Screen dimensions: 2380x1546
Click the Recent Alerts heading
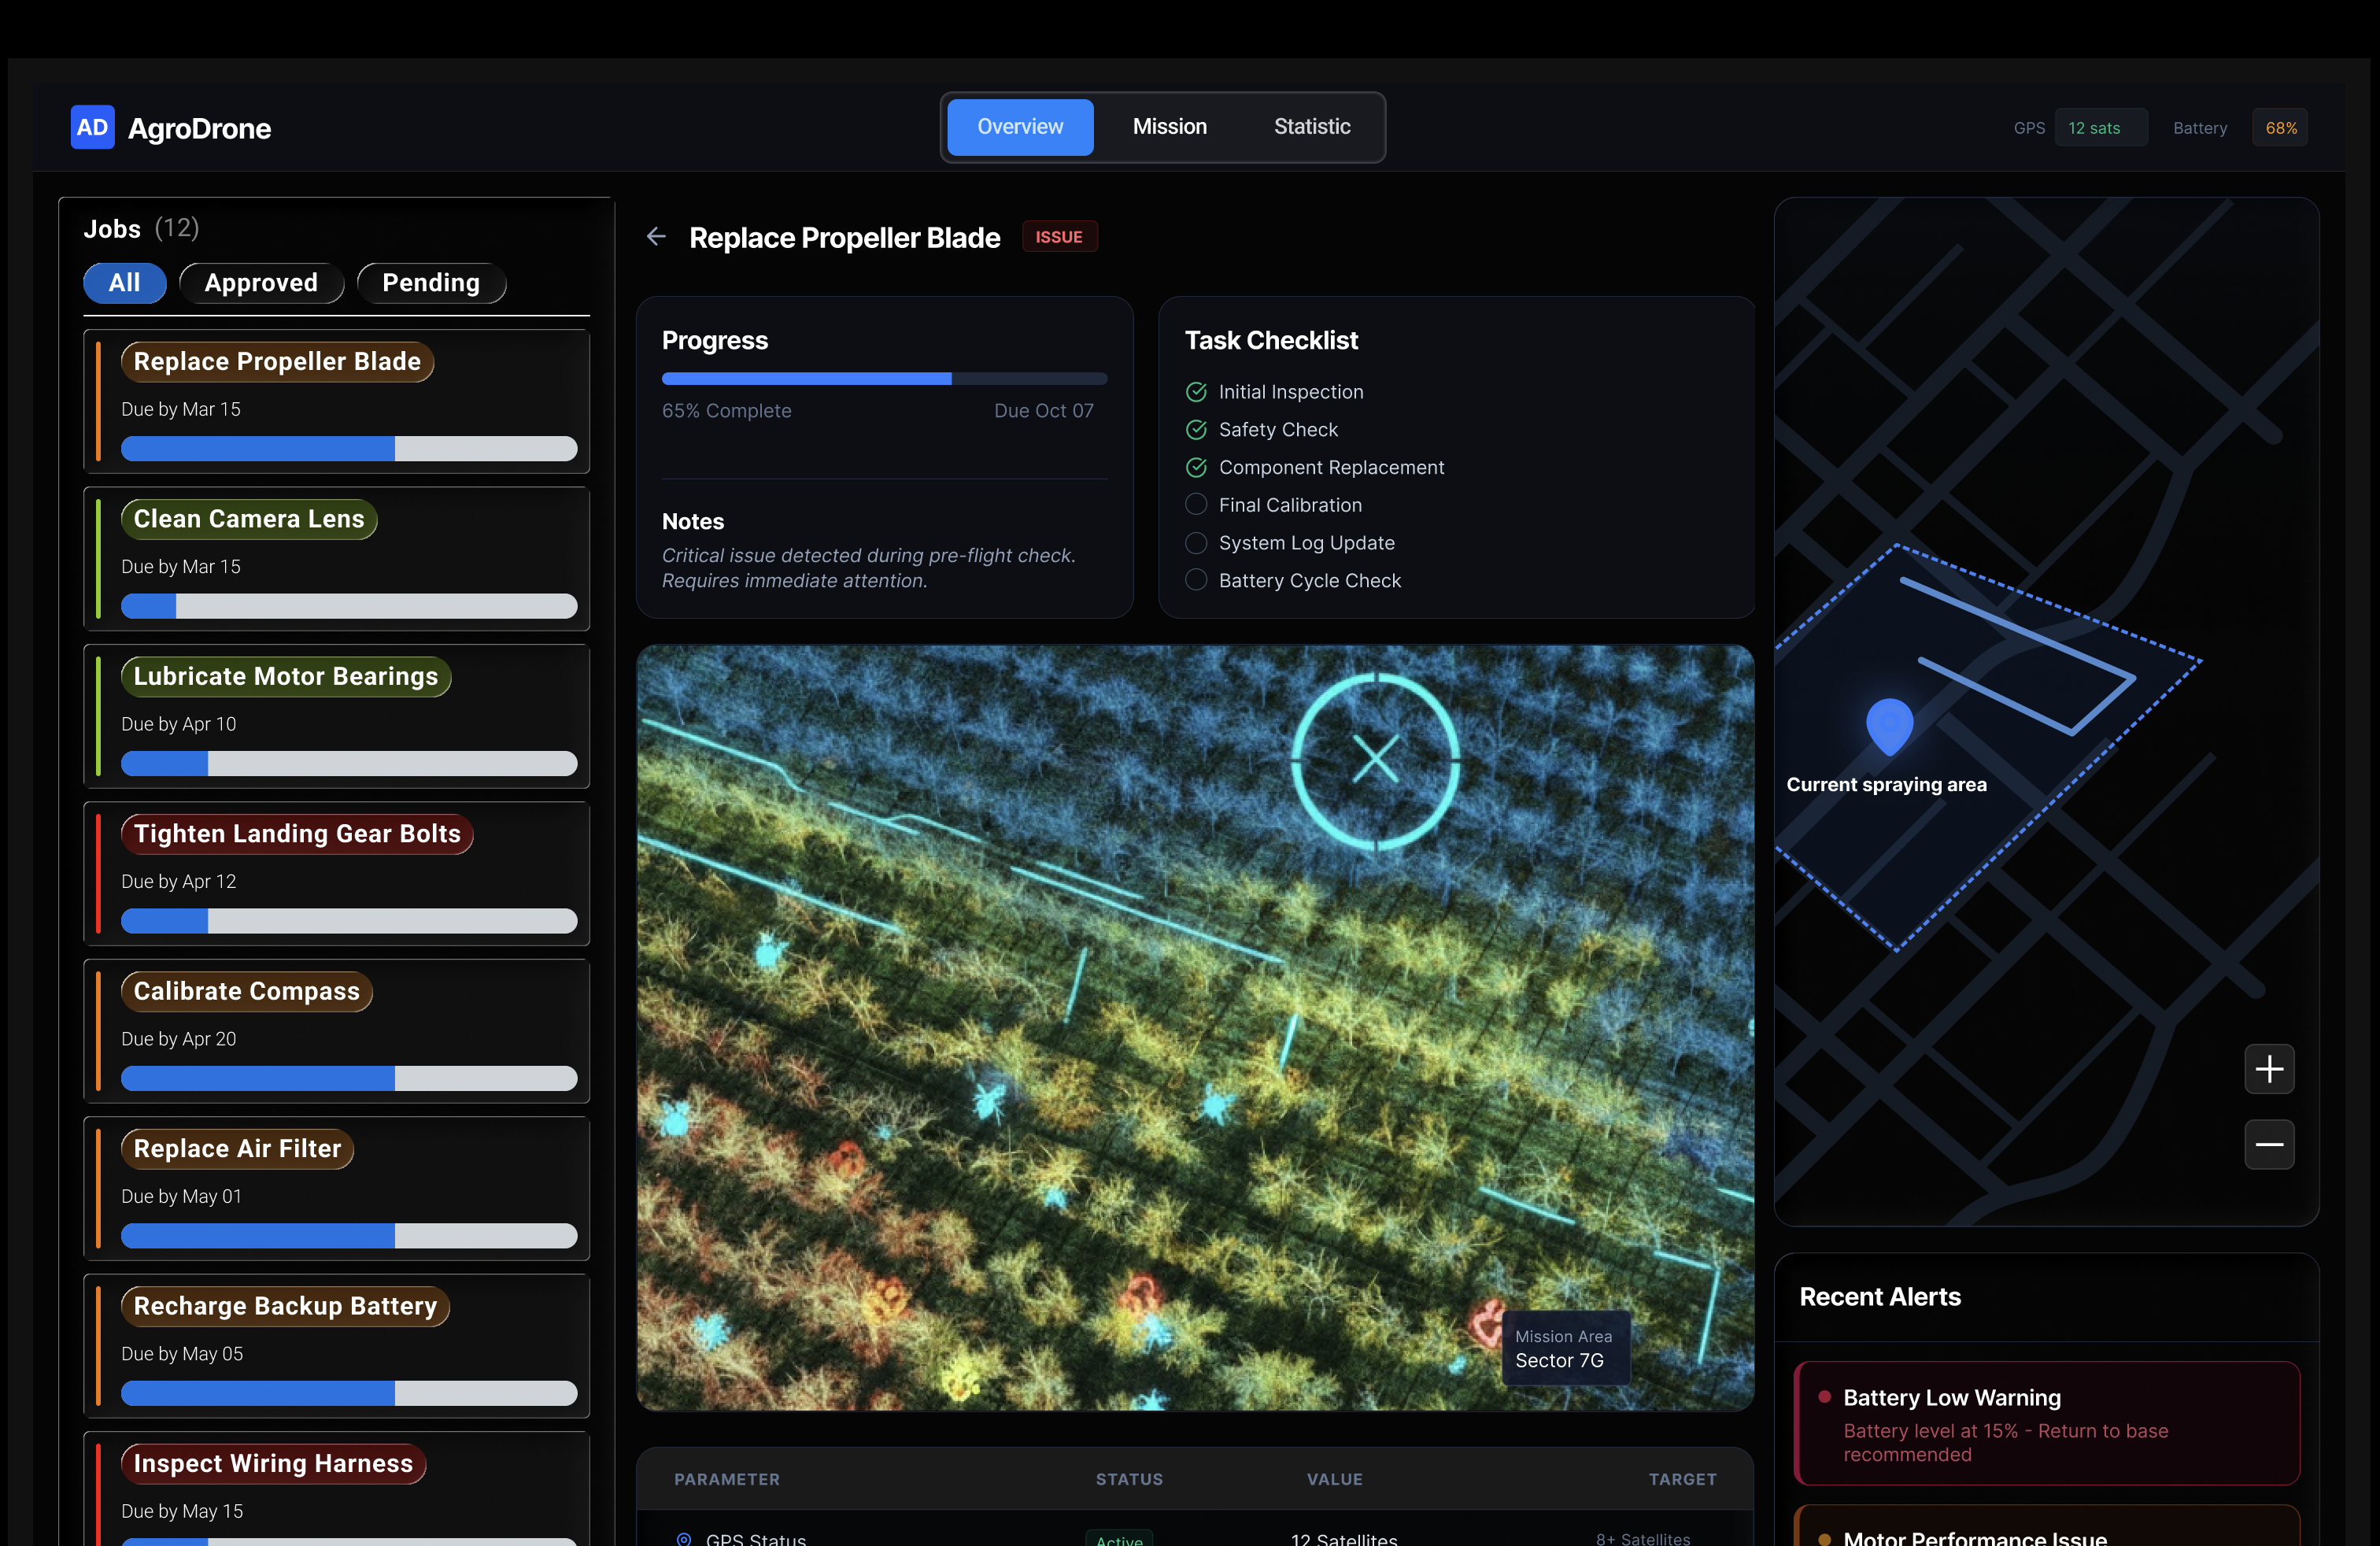[x=1879, y=1297]
